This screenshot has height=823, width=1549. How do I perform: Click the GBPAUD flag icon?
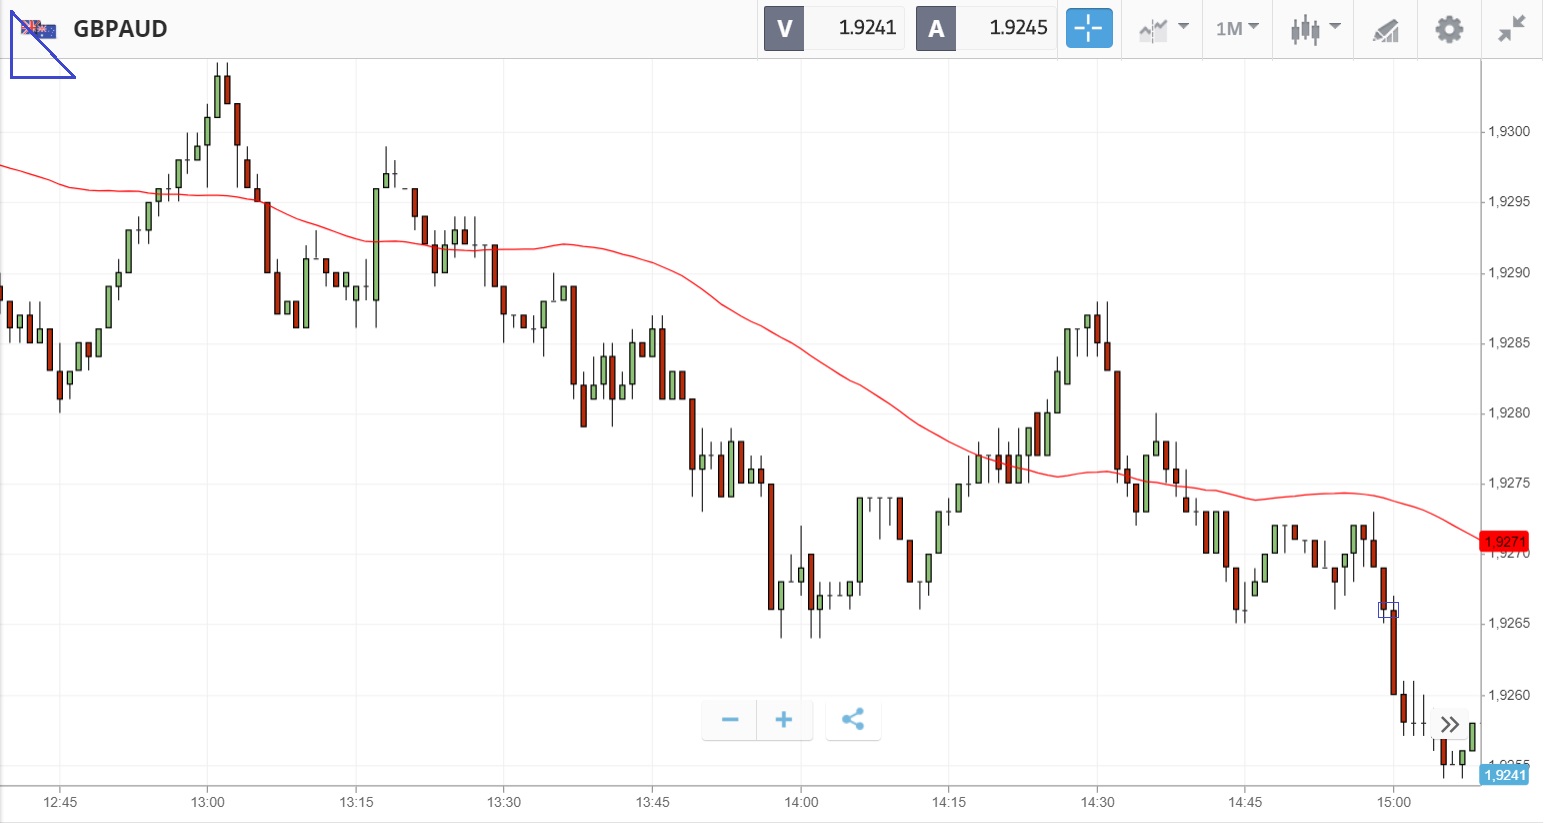click(x=39, y=29)
